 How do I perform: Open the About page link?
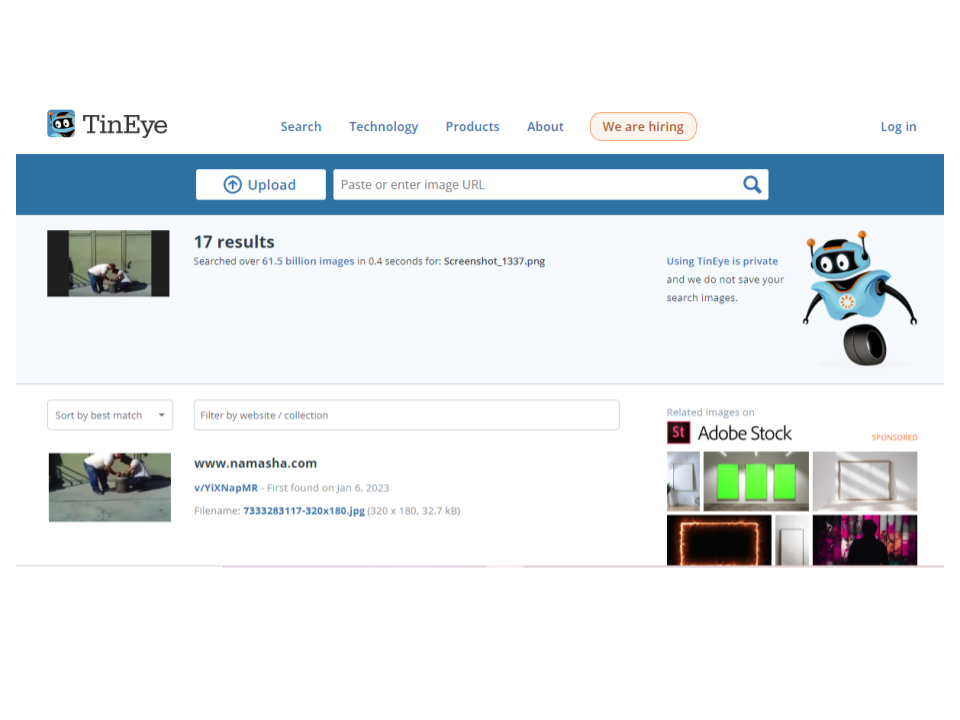pyautogui.click(x=545, y=127)
